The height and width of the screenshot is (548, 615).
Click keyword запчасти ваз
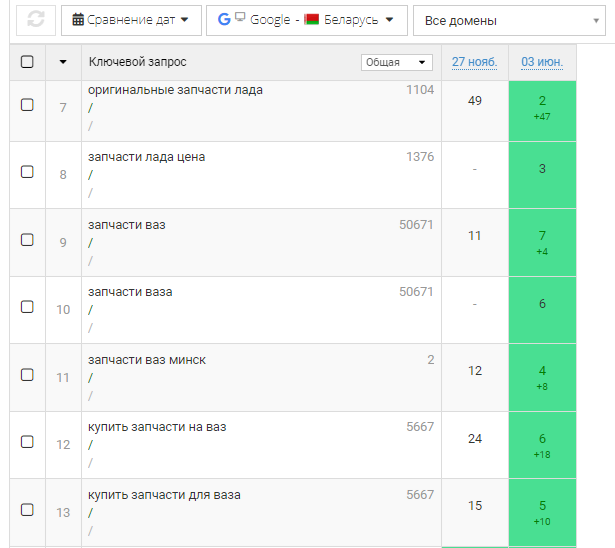coord(127,225)
